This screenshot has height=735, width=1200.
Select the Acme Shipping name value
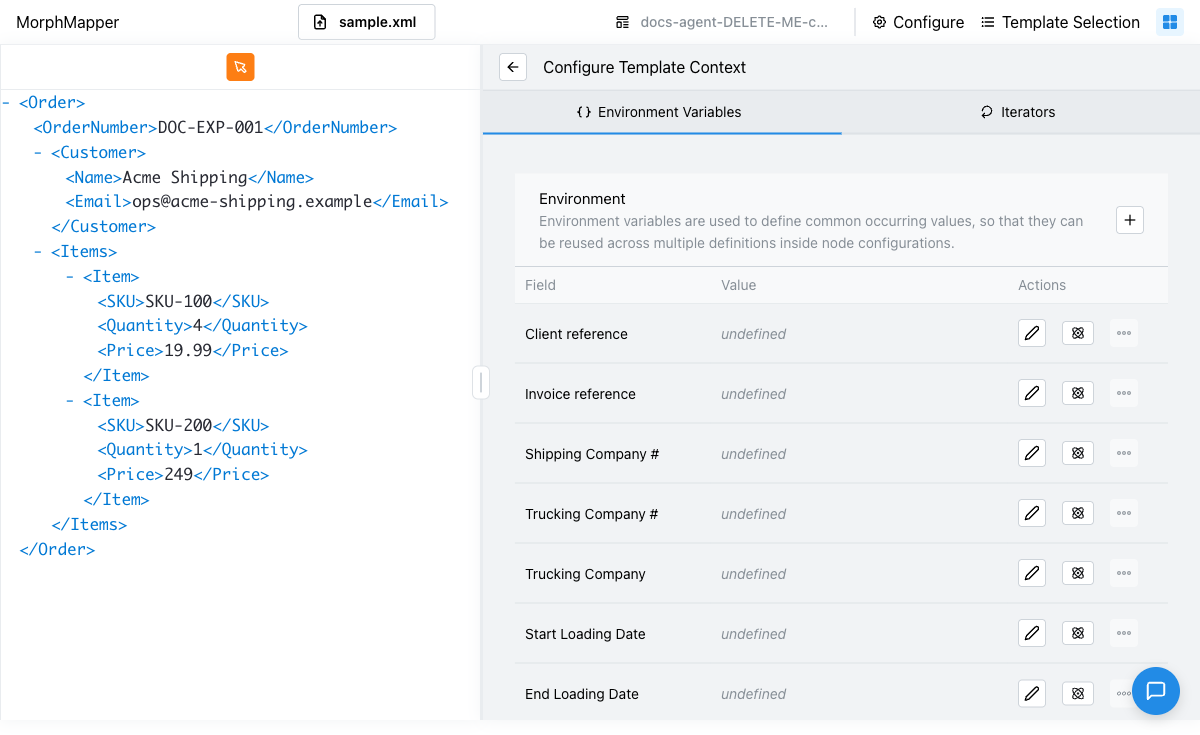click(185, 177)
